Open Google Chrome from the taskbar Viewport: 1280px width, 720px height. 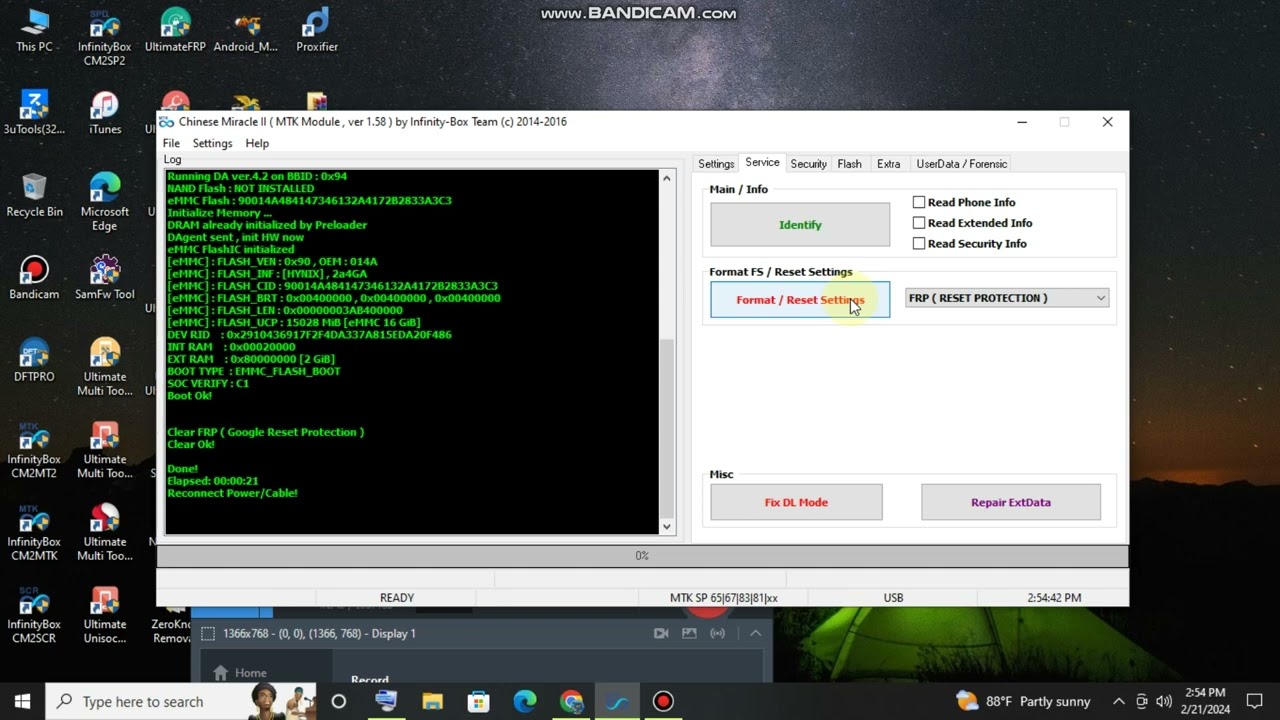pyautogui.click(x=571, y=701)
